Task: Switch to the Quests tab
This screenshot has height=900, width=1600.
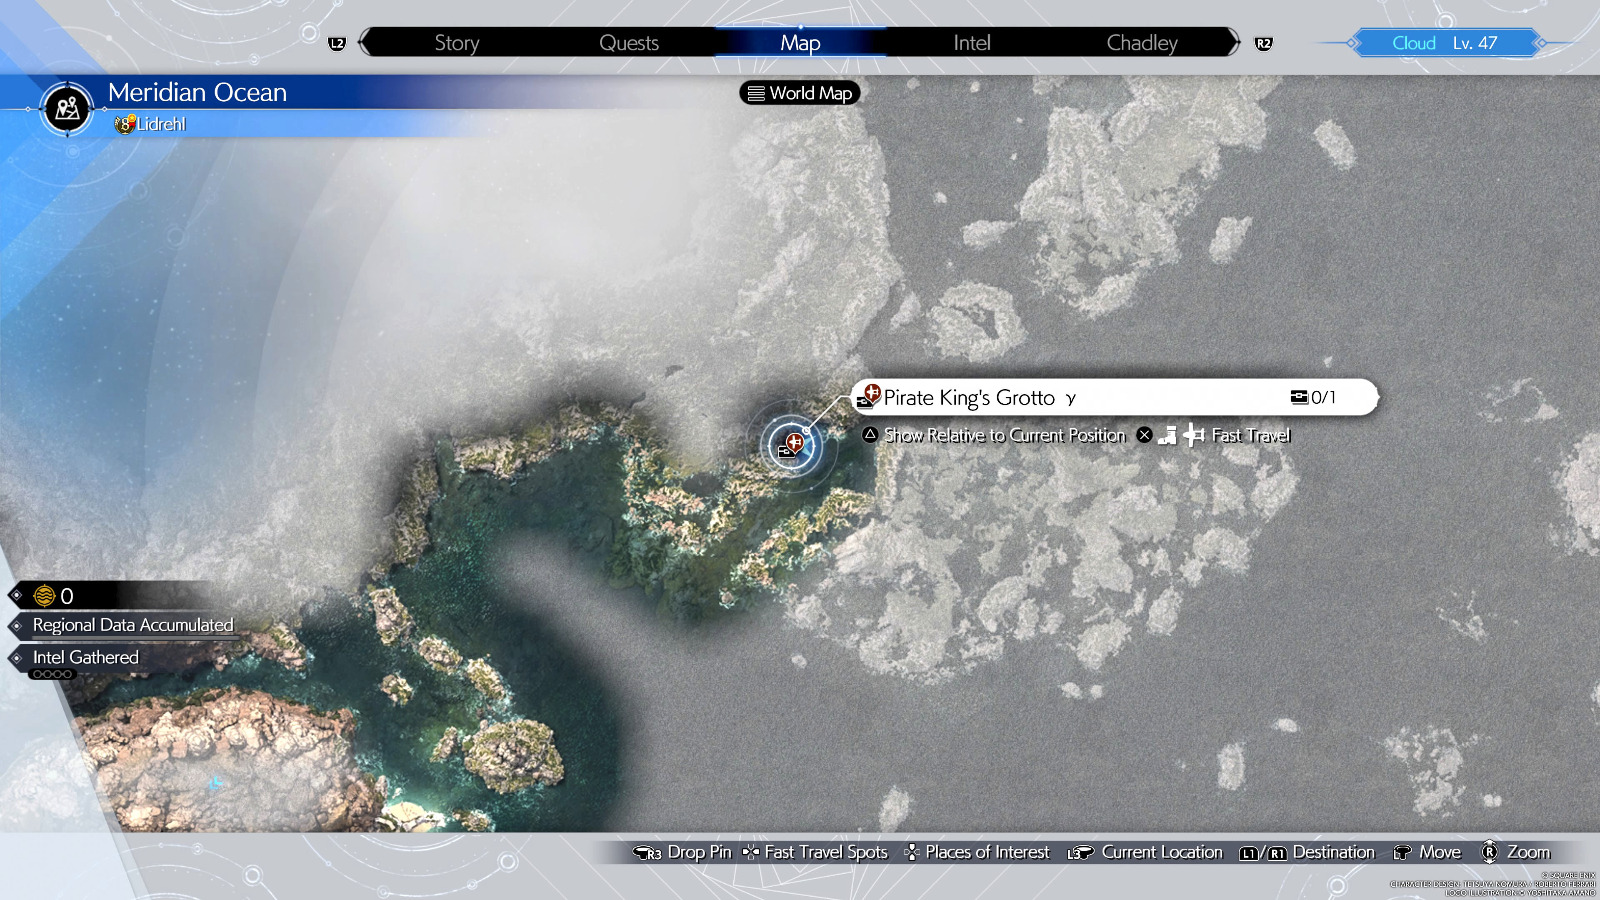Action: [628, 43]
